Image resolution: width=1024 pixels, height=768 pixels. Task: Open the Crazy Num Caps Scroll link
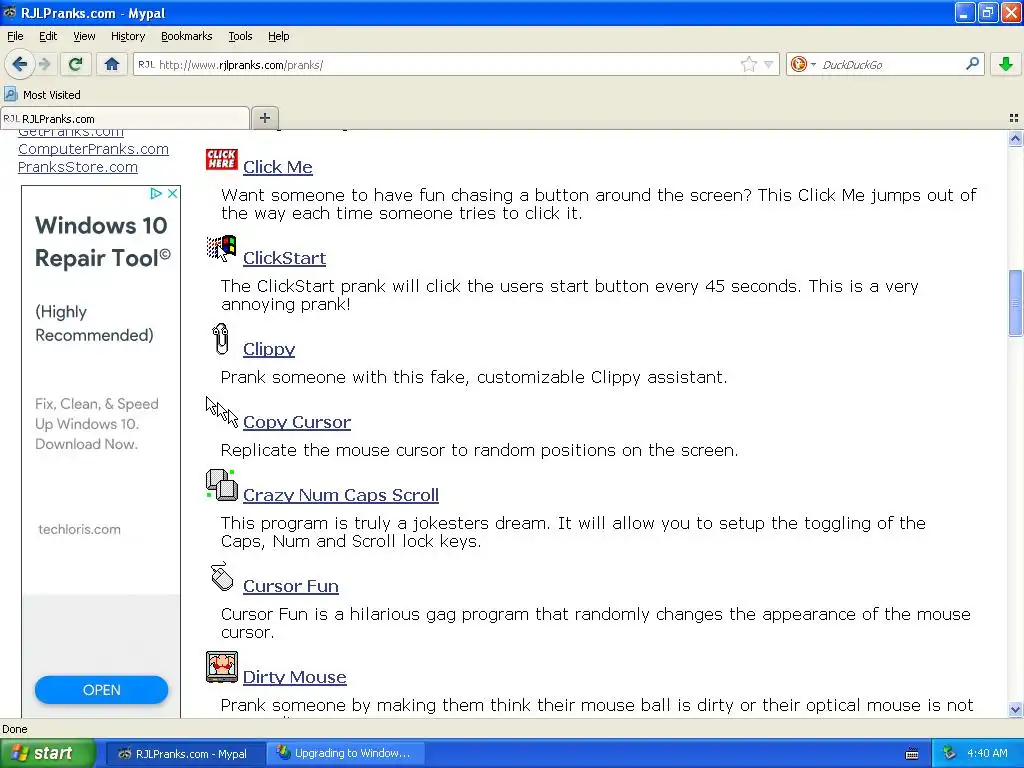coord(341,495)
